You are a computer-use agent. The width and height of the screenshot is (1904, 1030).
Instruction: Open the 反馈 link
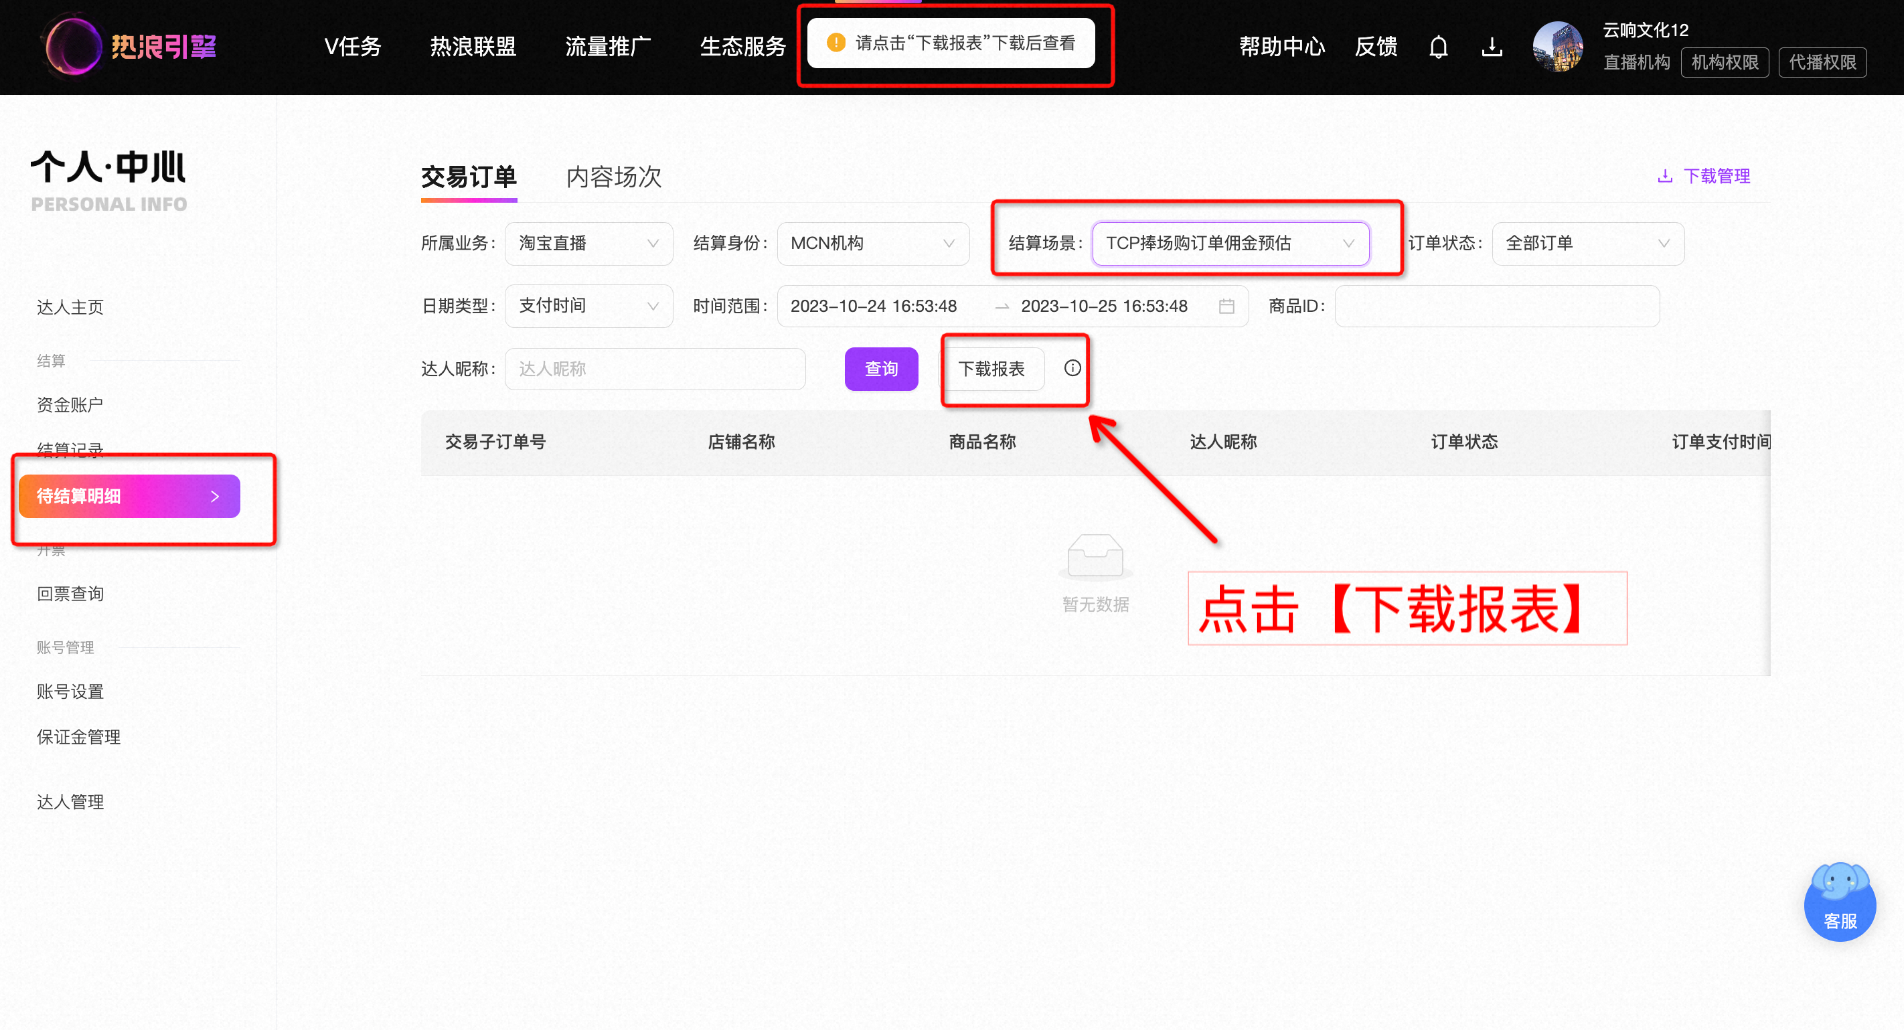[1376, 47]
